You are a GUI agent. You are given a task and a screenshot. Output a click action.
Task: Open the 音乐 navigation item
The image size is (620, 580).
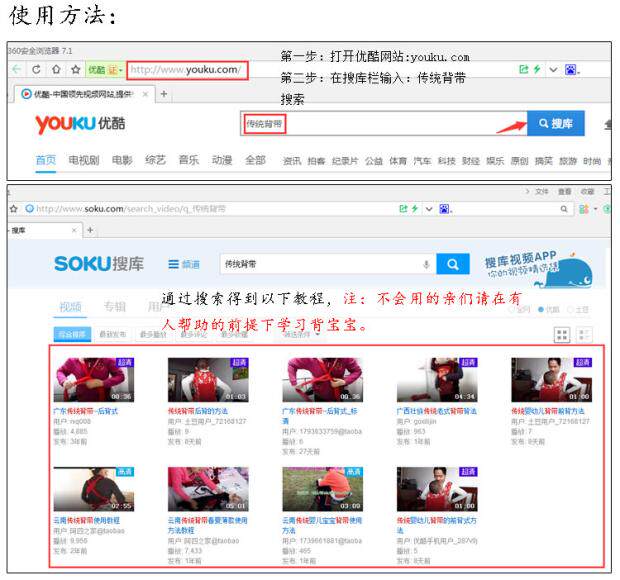pos(189,160)
